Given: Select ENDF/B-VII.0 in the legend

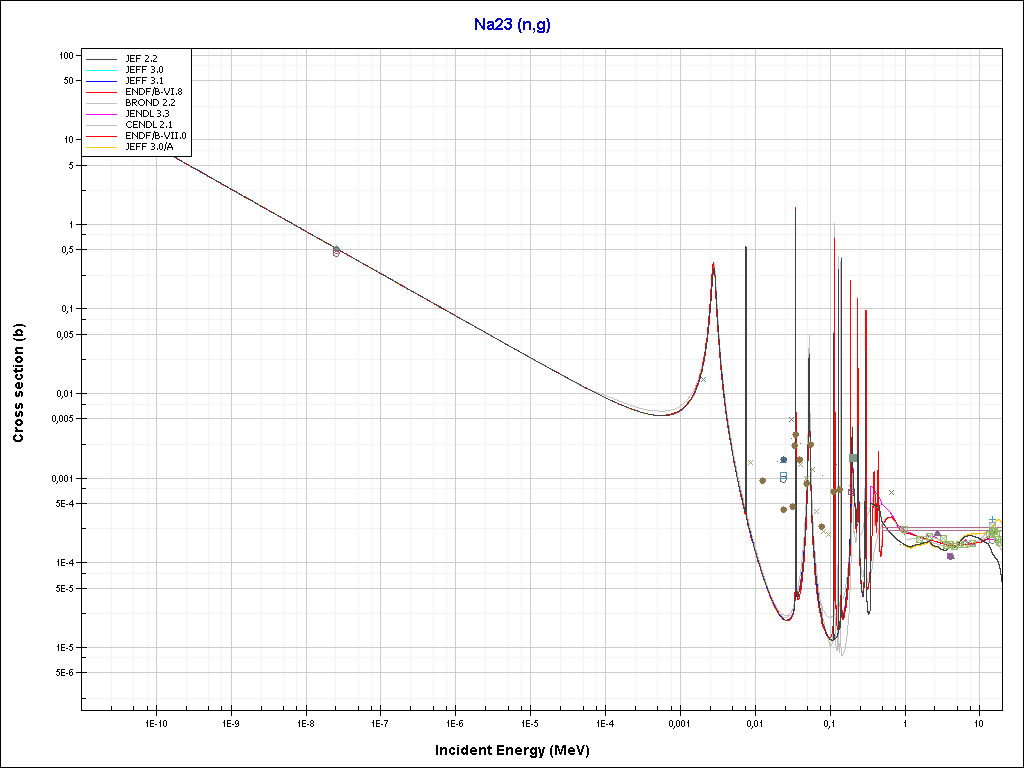Looking at the screenshot, I should 155,136.
